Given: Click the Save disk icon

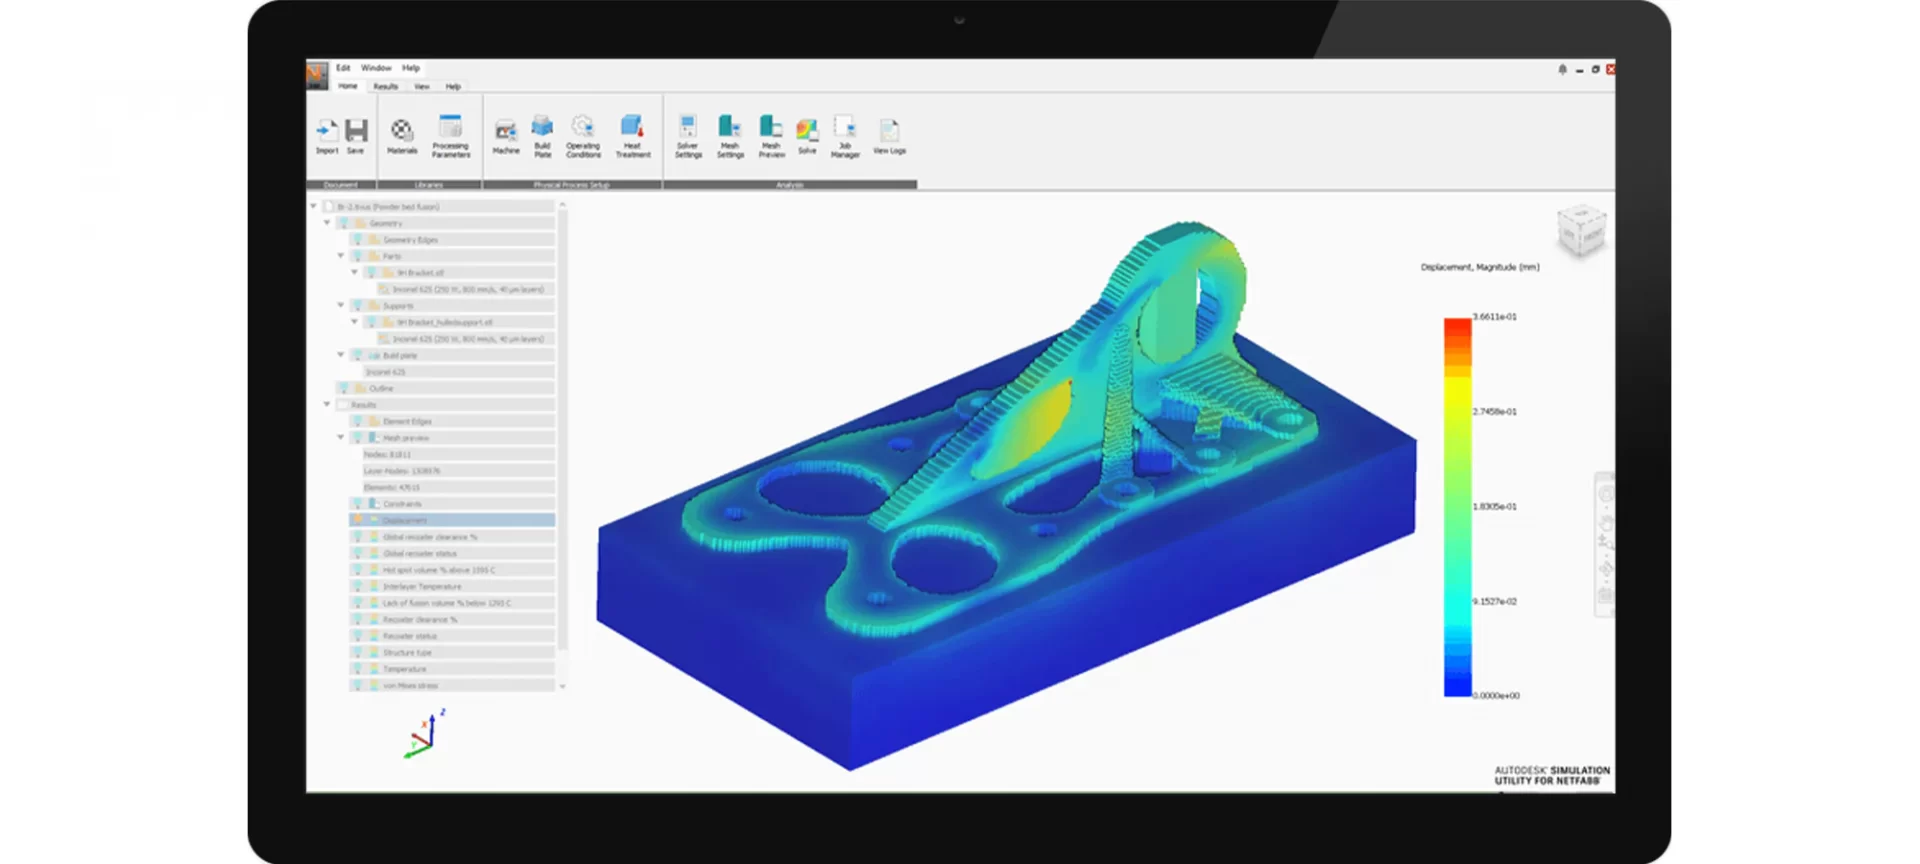Looking at the screenshot, I should click(356, 130).
